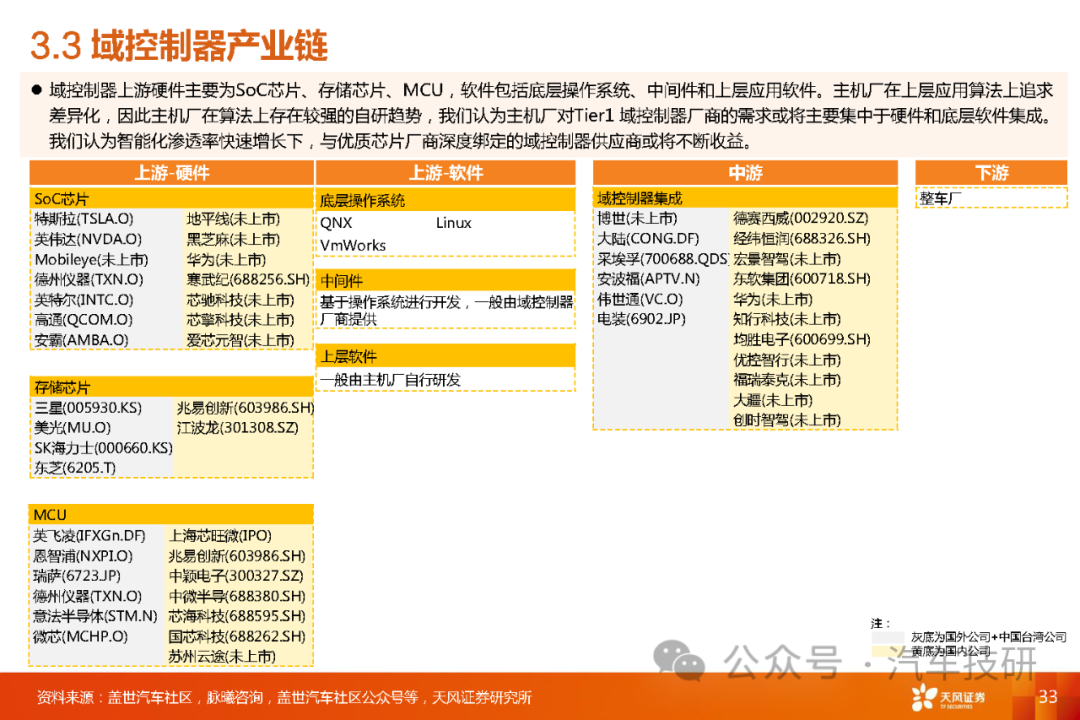Select "爱芯元智(未上市)" entry
Image resolution: width=1080 pixels, height=720 pixels.
point(240,340)
